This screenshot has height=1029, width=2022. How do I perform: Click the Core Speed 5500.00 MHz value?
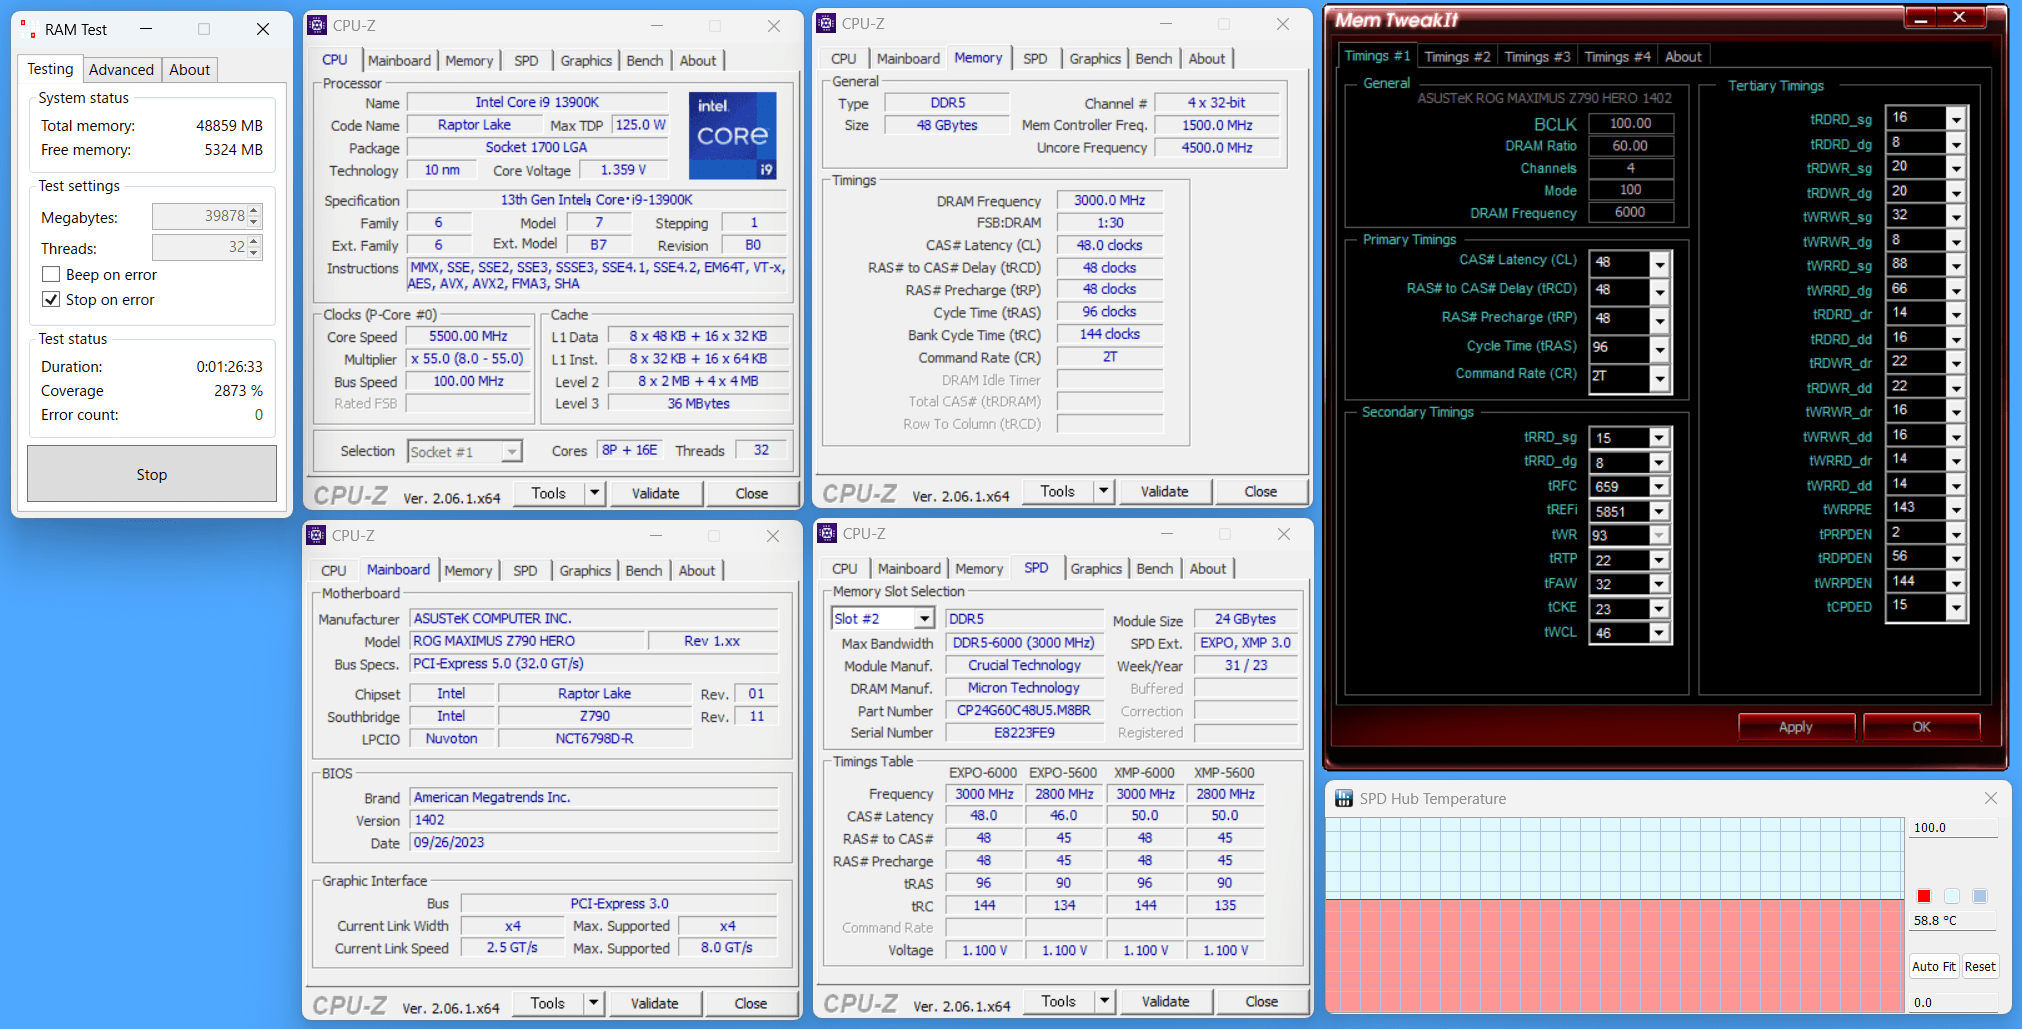click(x=468, y=336)
